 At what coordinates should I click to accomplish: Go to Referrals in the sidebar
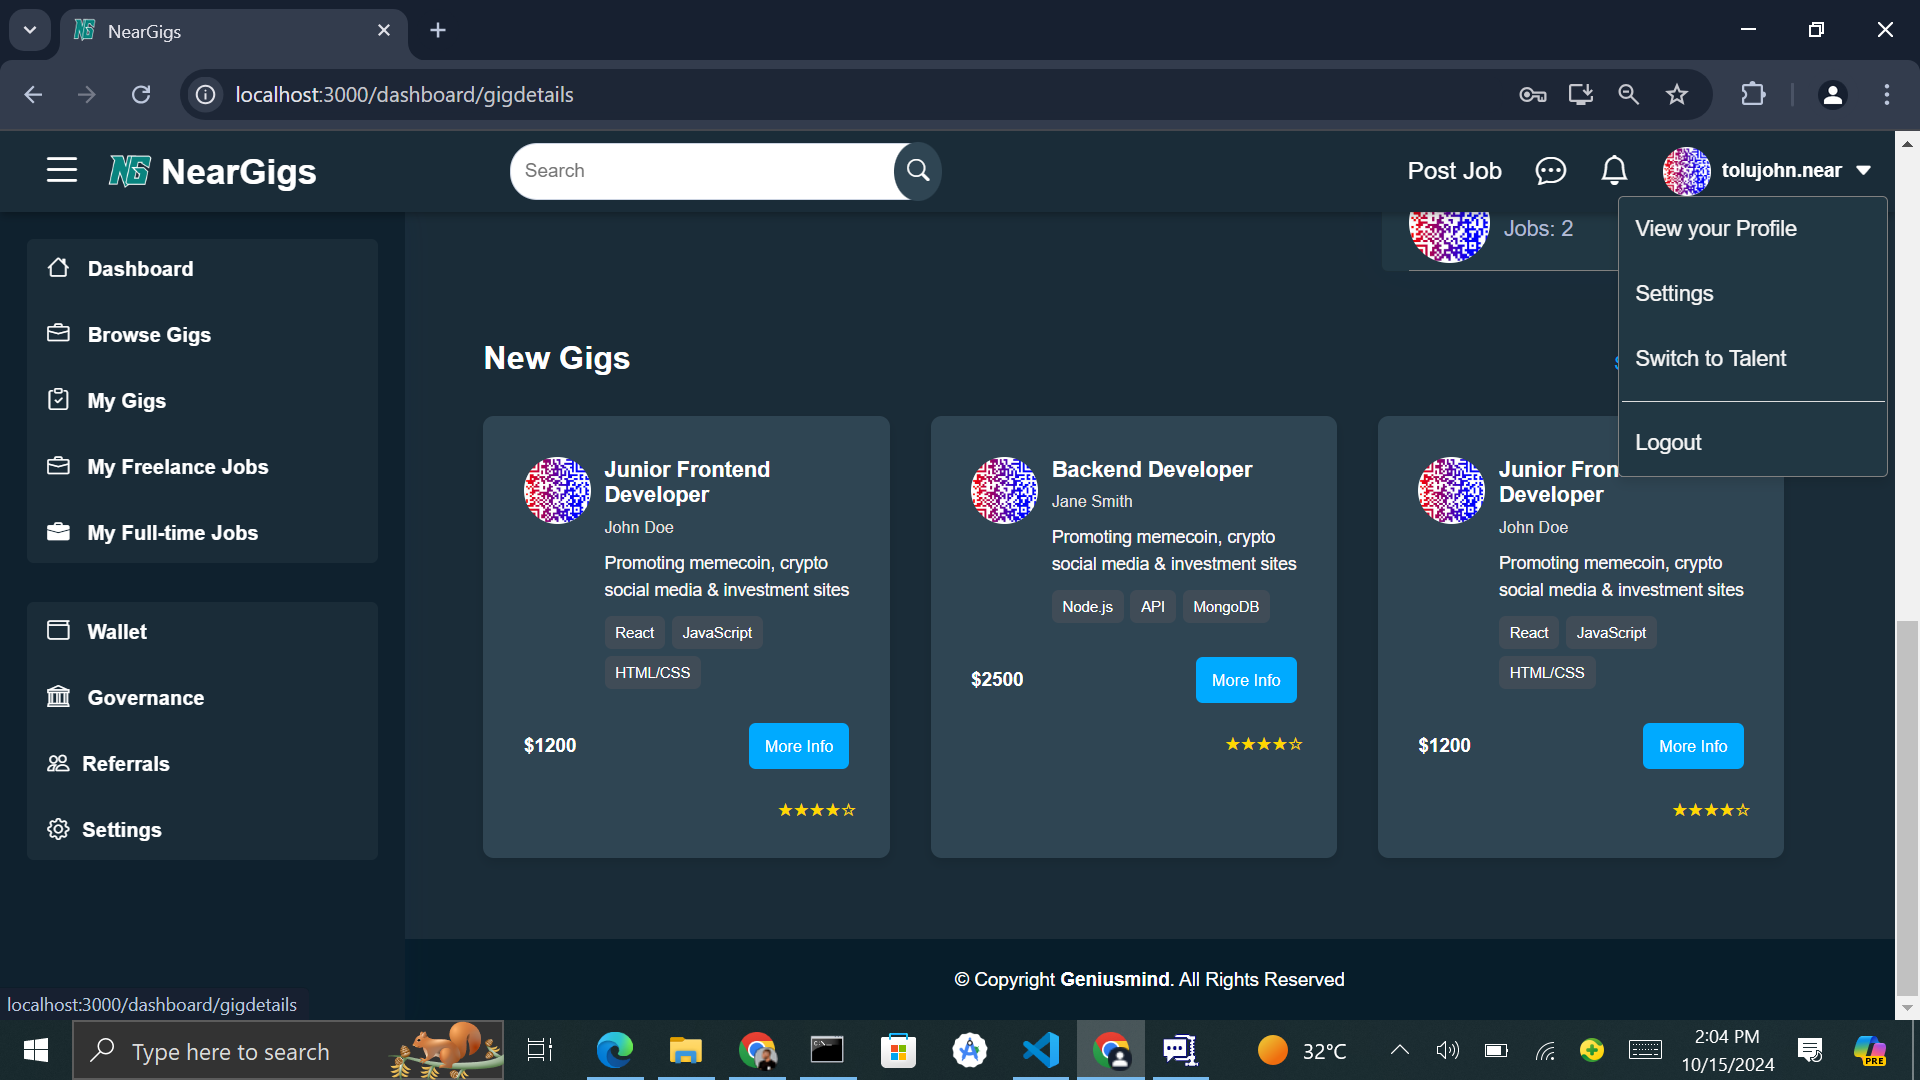coord(125,764)
